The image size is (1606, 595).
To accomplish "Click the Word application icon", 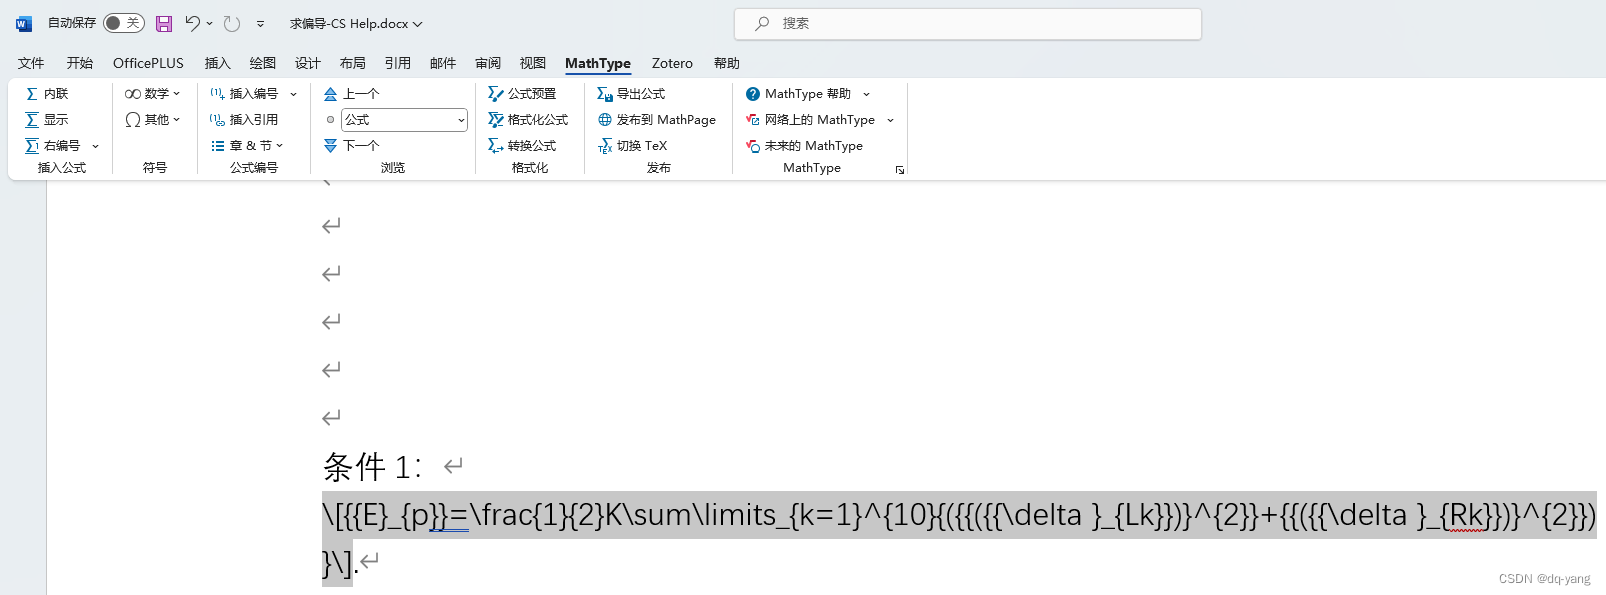I will click(x=24, y=23).
